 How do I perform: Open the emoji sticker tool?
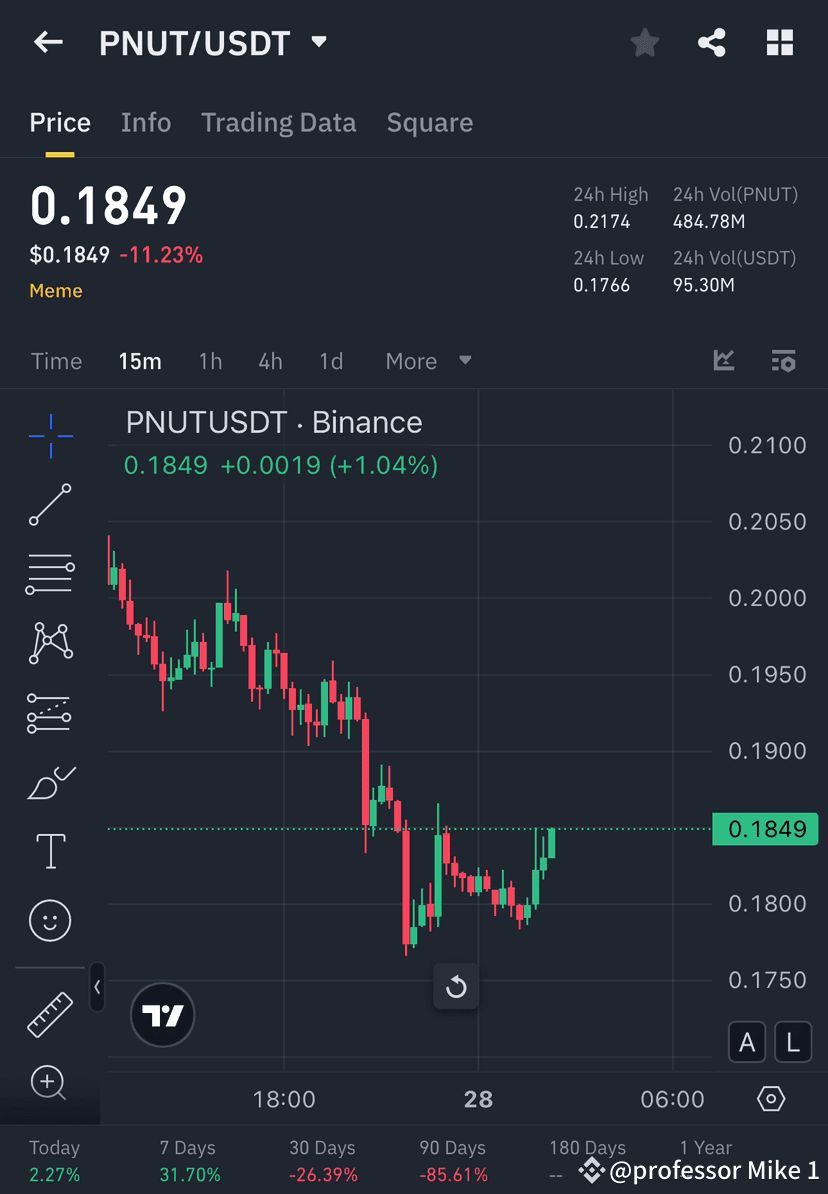(x=50, y=920)
